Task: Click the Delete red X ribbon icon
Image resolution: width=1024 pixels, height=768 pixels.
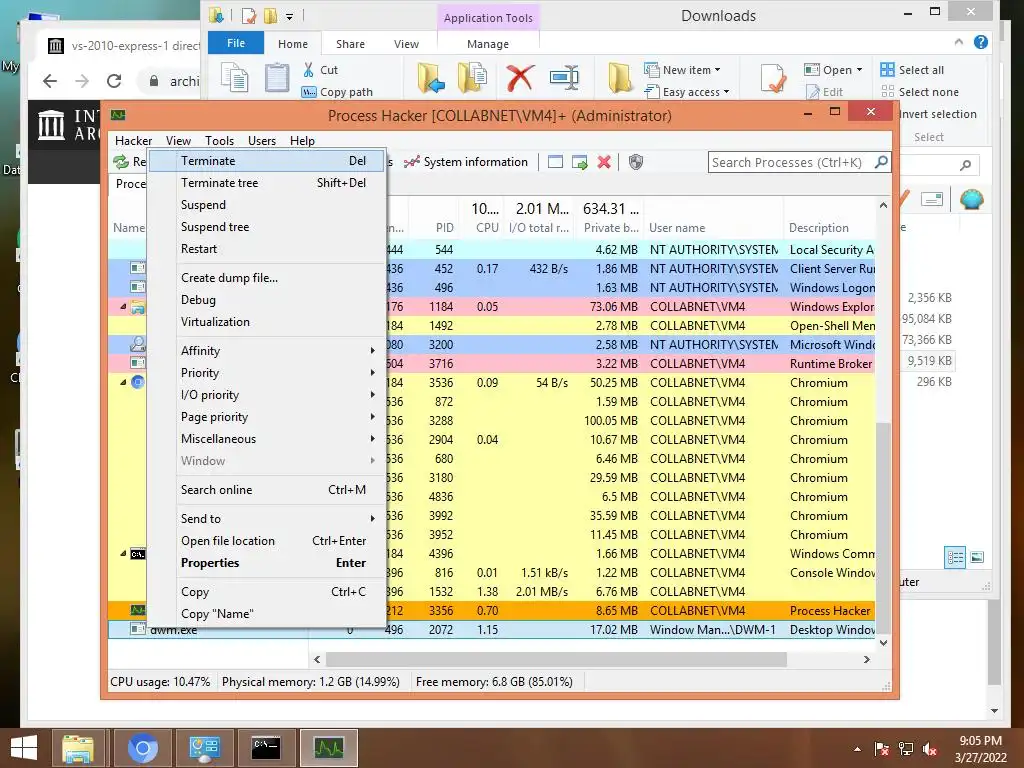Action: [x=520, y=78]
